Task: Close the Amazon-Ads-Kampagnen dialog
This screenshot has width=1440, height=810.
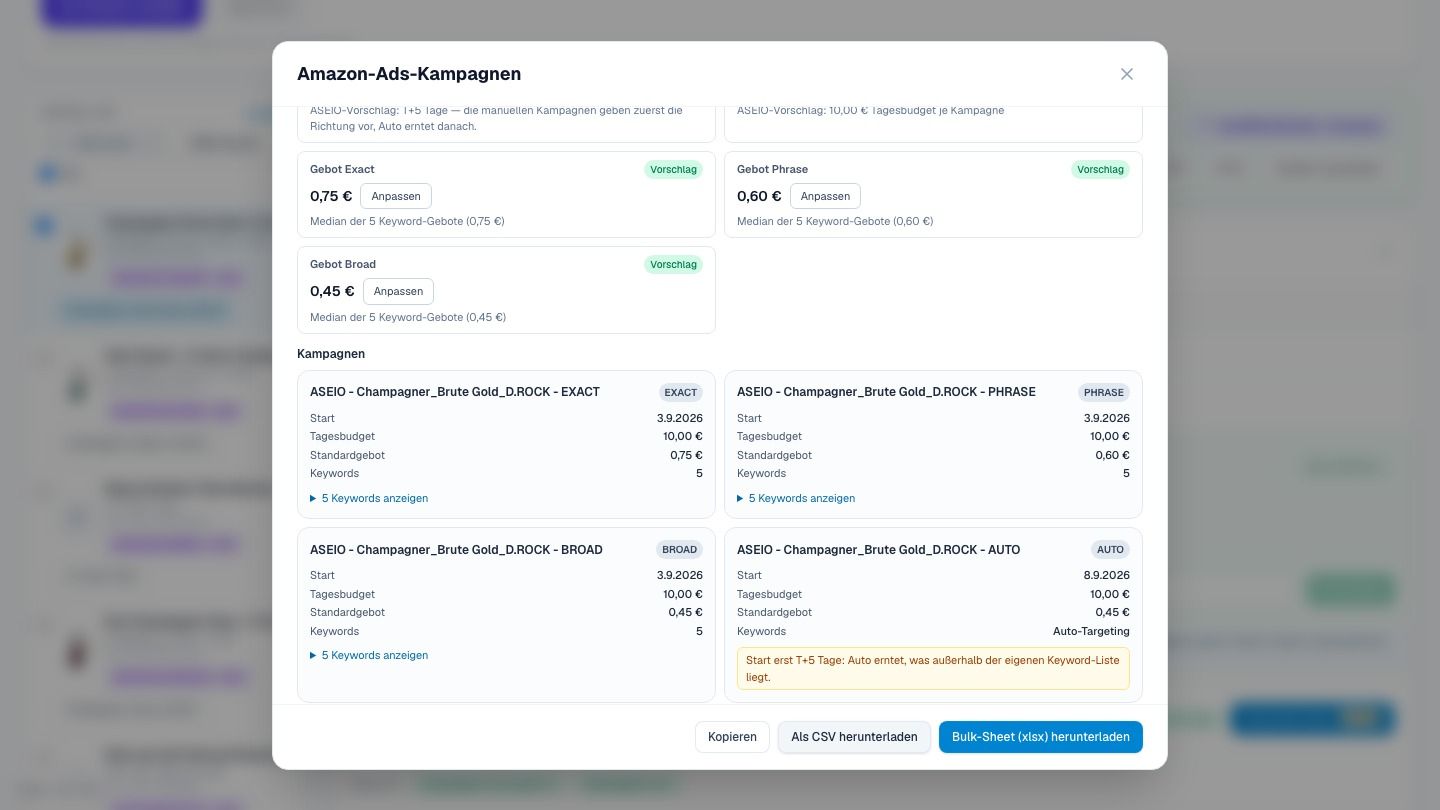Action: click(1127, 74)
